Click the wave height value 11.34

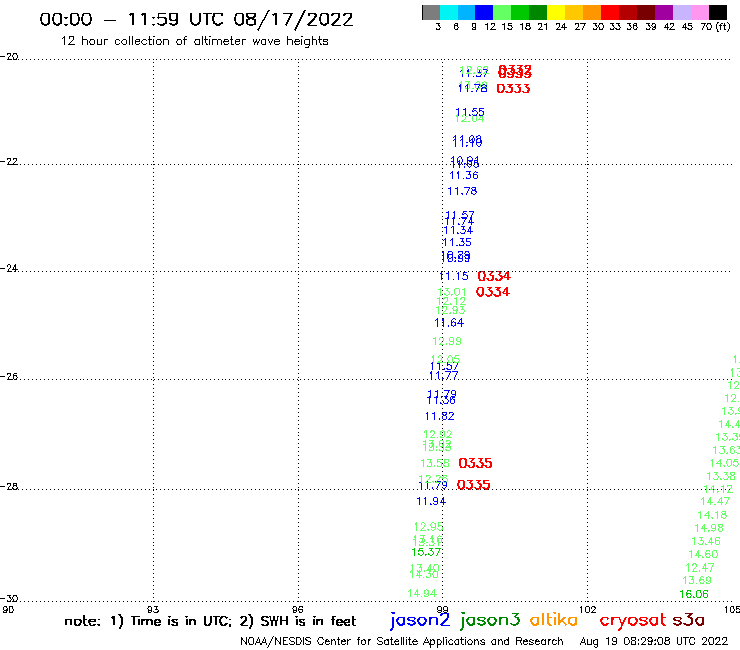[x=458, y=230]
